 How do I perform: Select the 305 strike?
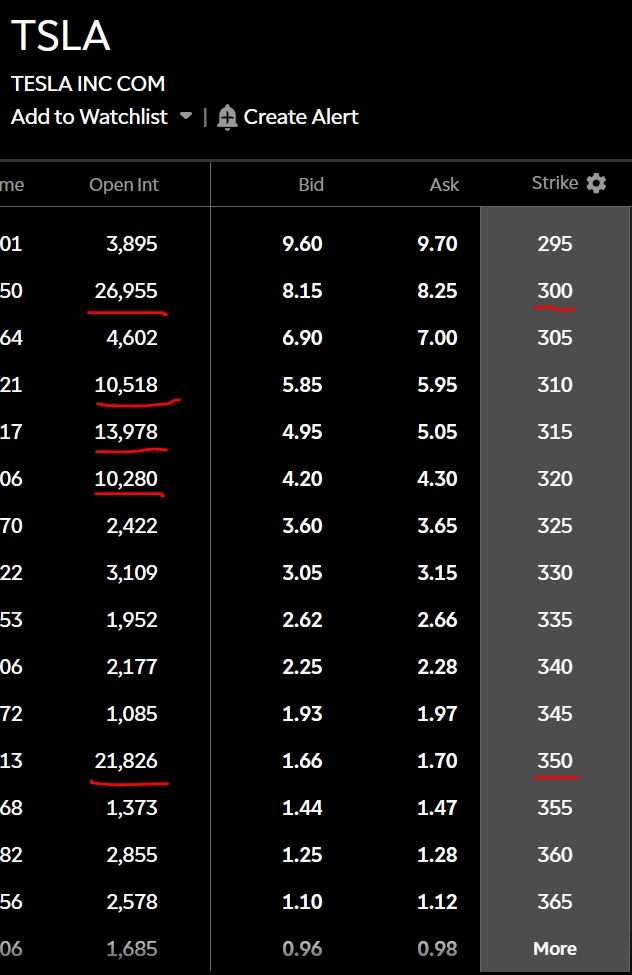tap(555, 338)
